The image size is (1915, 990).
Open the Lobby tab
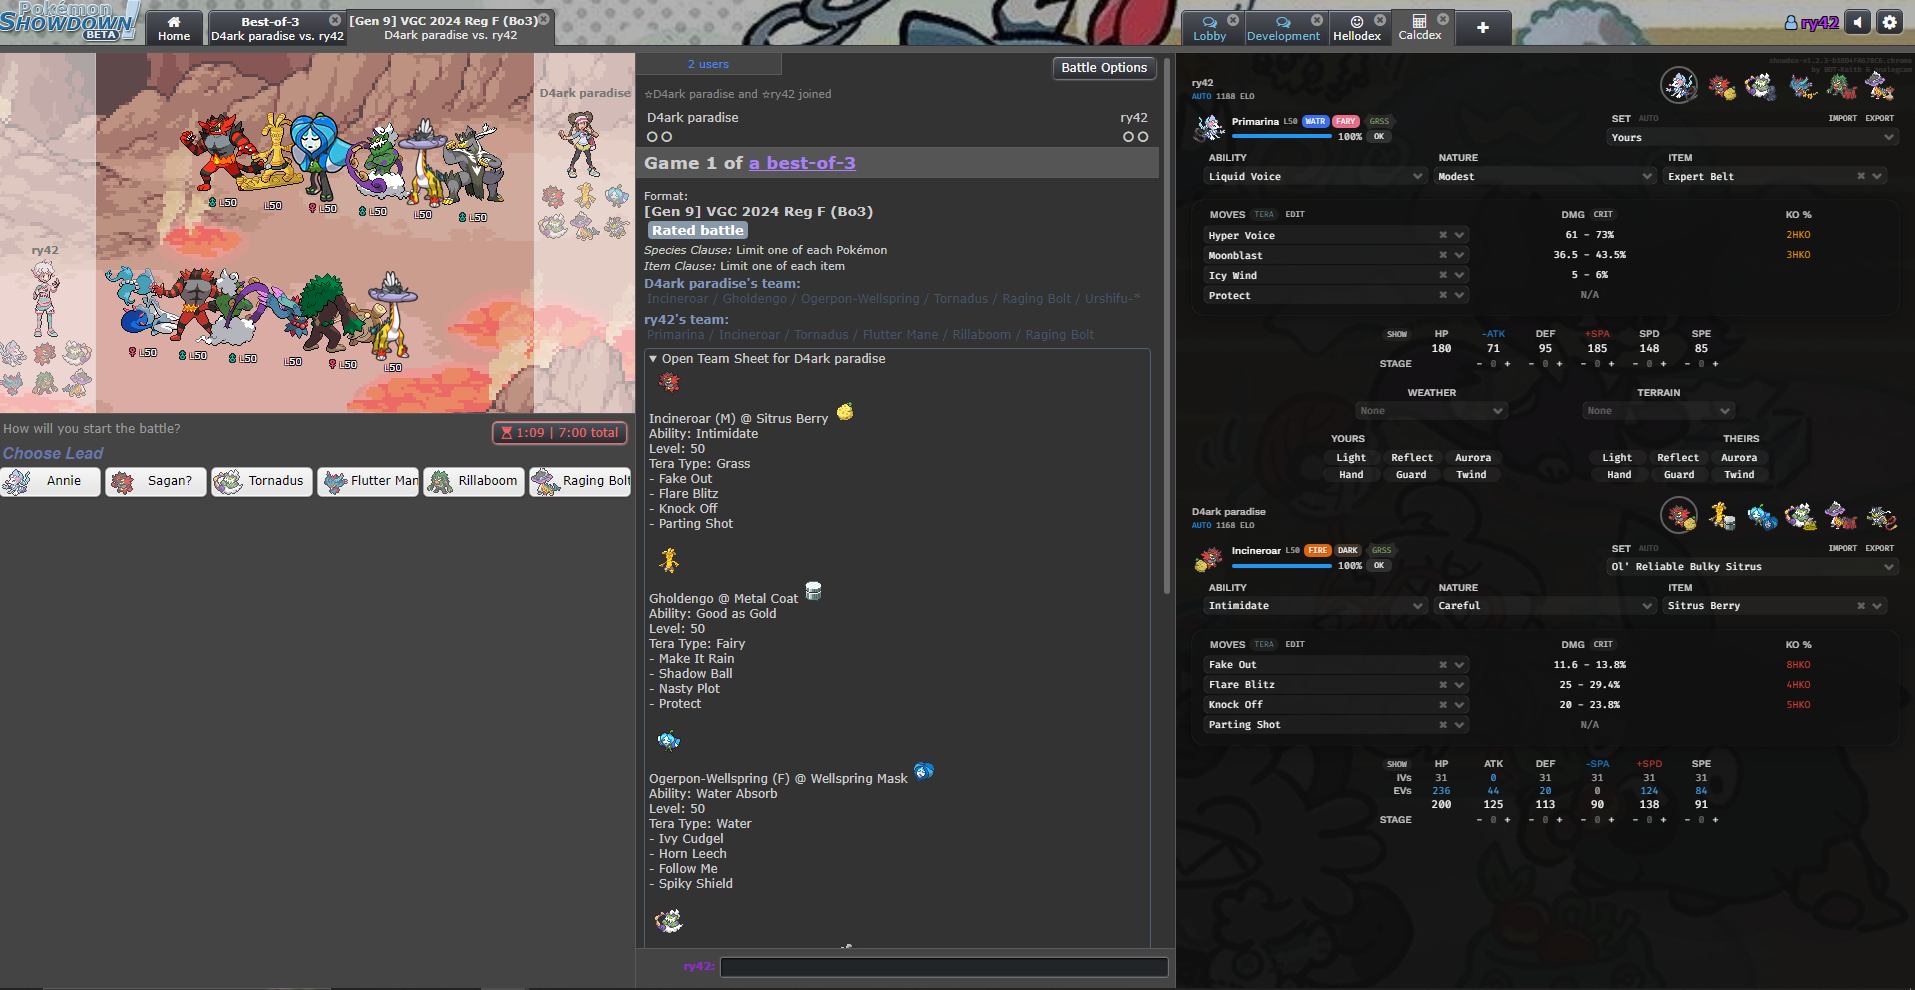pyautogui.click(x=1210, y=28)
